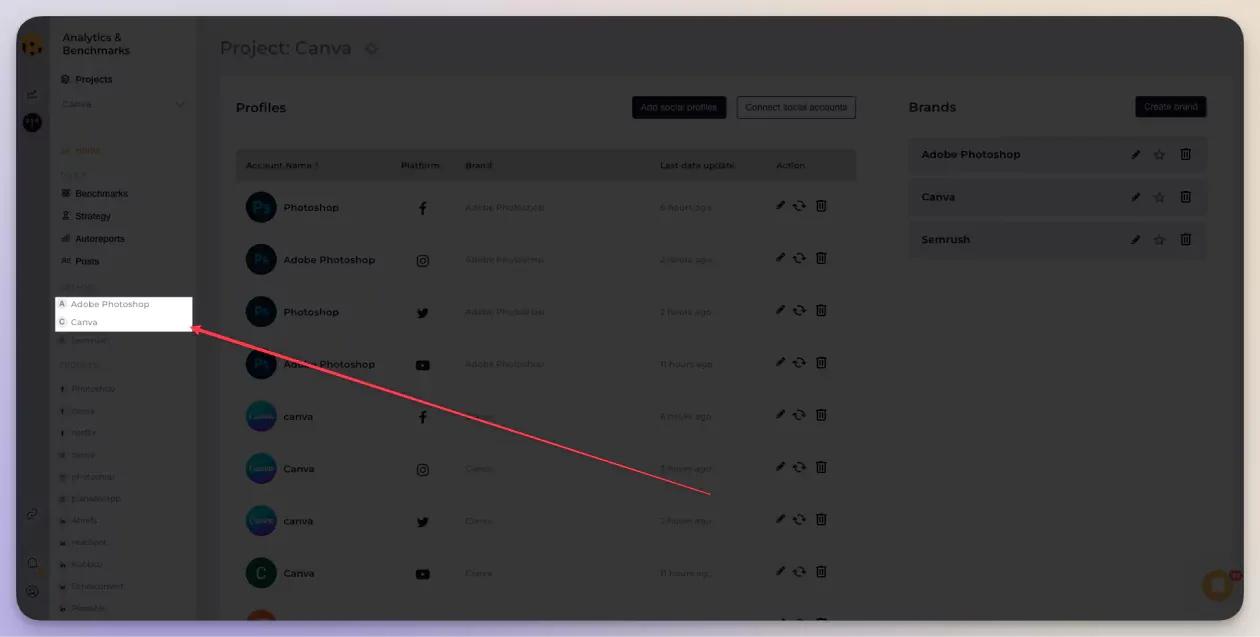Open the chat widget bubble
Screen dimensions: 1260x637
pos(1217,585)
